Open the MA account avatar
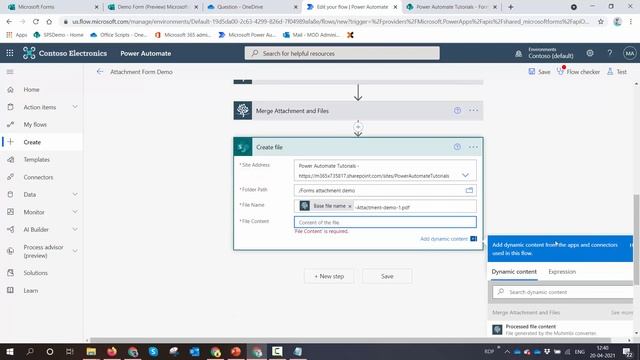Viewport: 640px width, 360px height. click(x=629, y=53)
